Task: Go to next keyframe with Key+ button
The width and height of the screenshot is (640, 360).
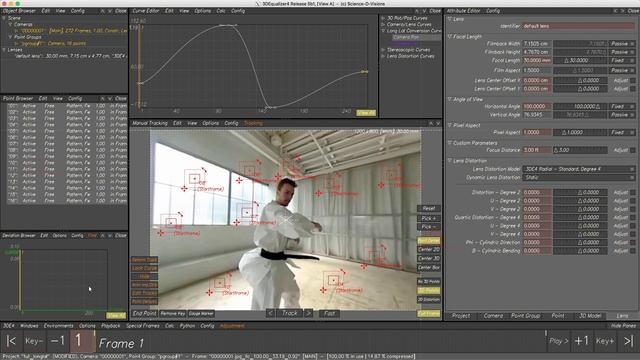Action: [604, 341]
